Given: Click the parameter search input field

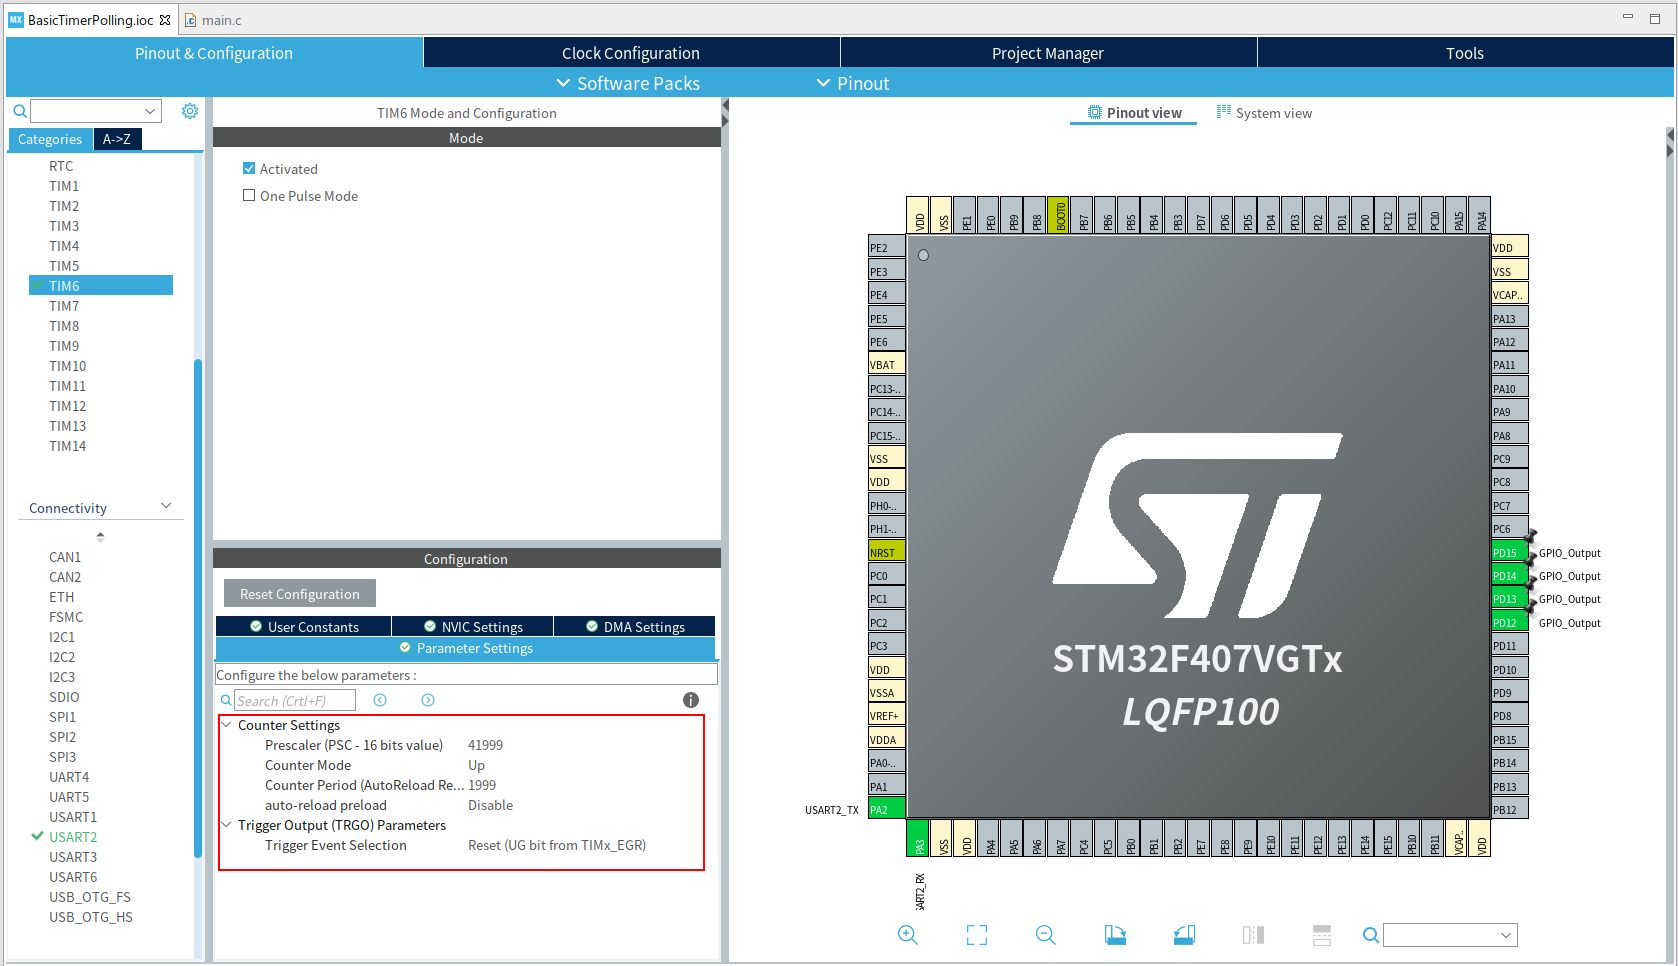Looking at the screenshot, I should tap(295, 700).
